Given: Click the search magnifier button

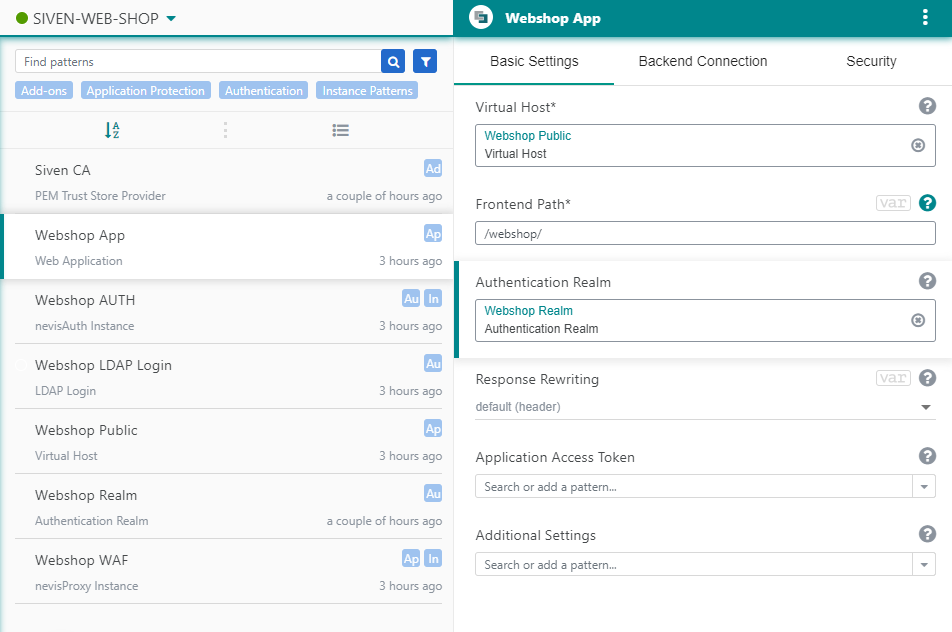Looking at the screenshot, I should coord(393,62).
